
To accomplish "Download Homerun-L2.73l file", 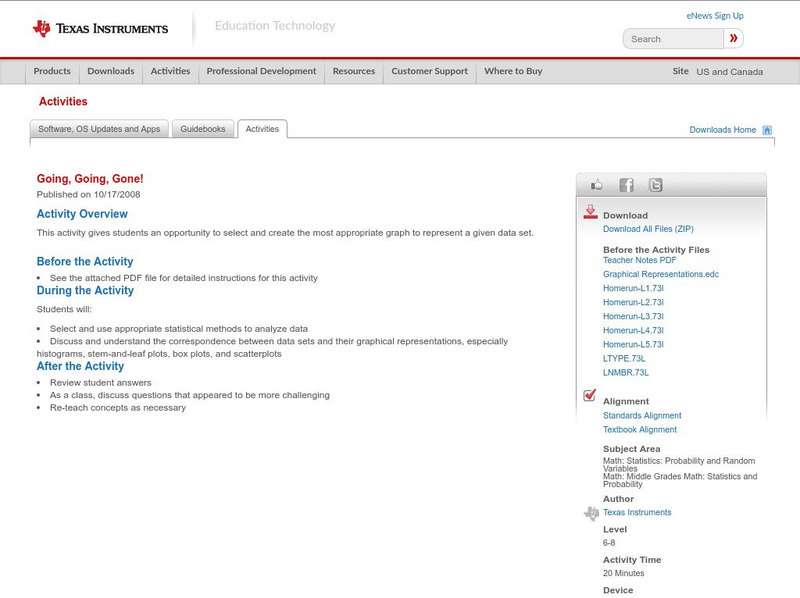I will (633, 303).
